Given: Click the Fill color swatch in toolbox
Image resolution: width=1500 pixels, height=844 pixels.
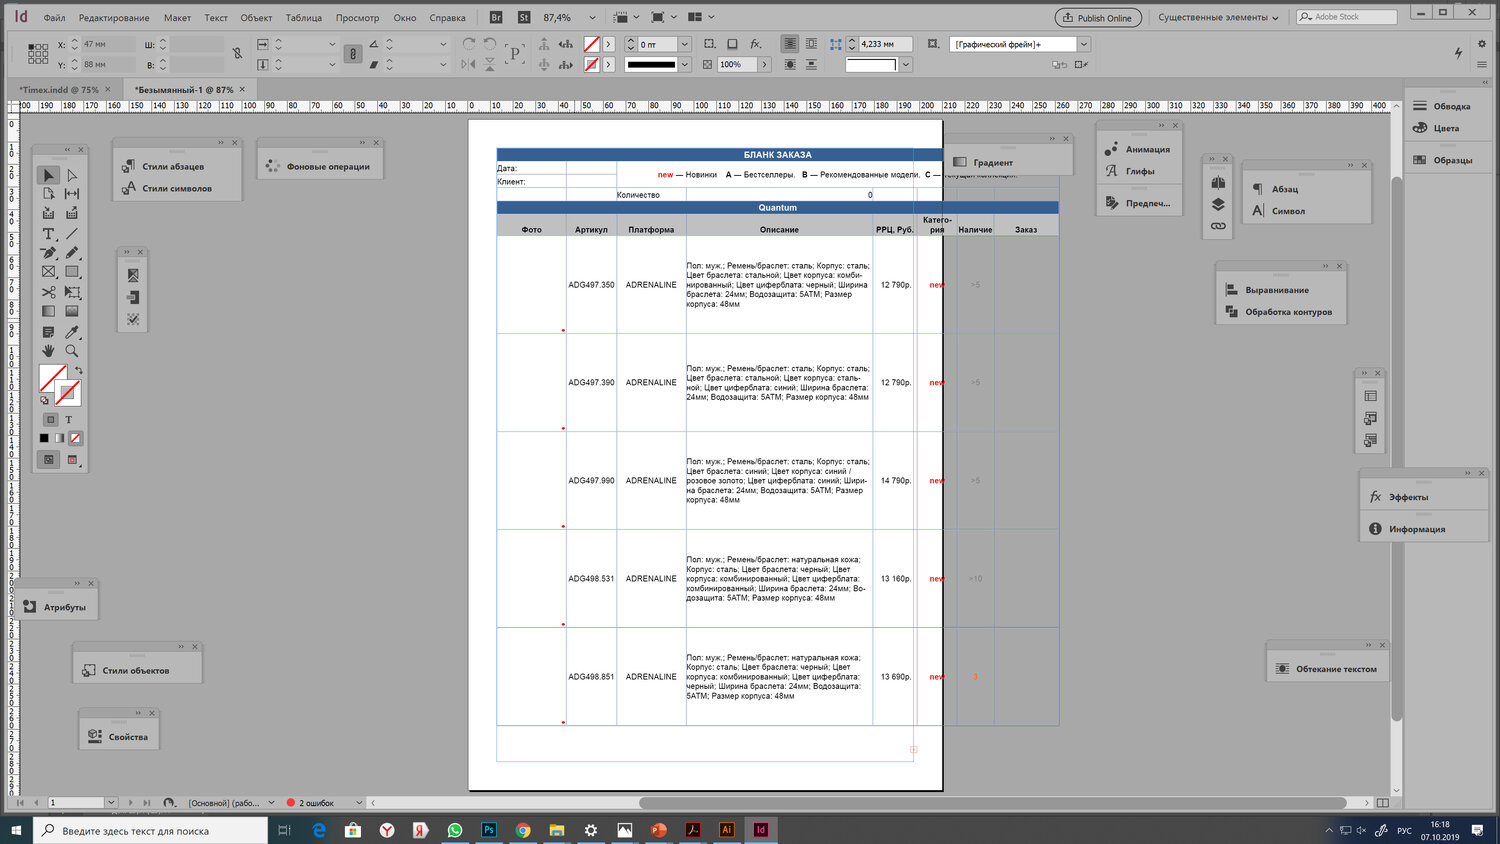Looking at the screenshot, I should point(52,378).
